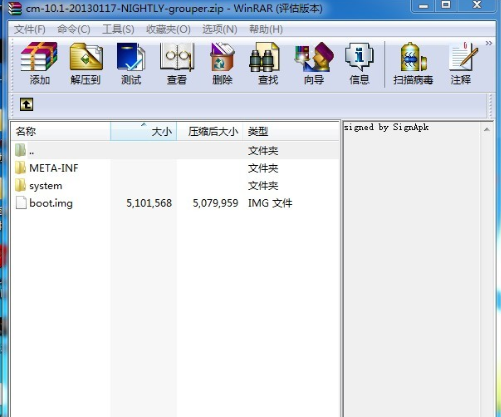The width and height of the screenshot is (501, 417).
Task: Click boot.img size value 5,101,568
Action: (x=149, y=203)
